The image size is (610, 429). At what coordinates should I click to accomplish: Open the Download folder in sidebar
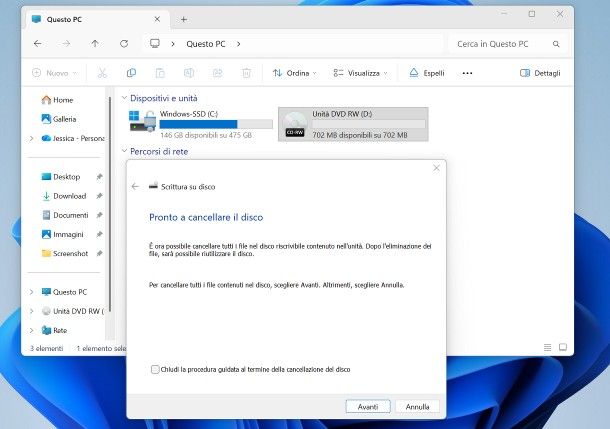[x=69, y=196]
